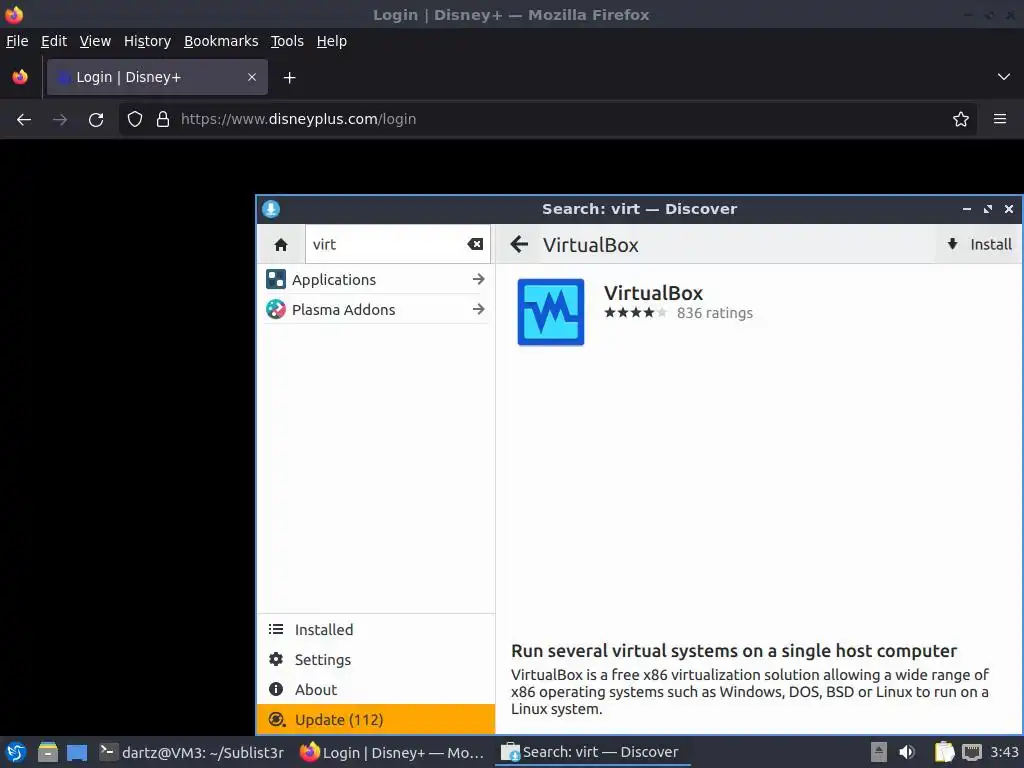This screenshot has height=768, width=1024.
Task: Open Update (112) page
Action: click(x=376, y=719)
